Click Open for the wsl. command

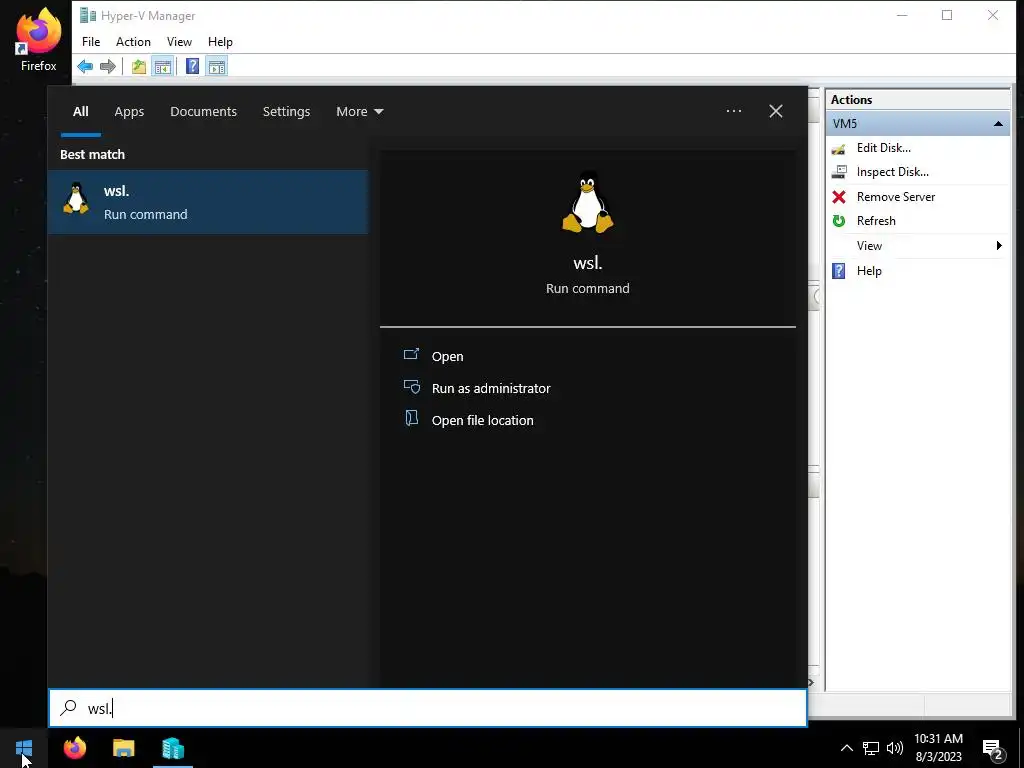[x=447, y=357]
